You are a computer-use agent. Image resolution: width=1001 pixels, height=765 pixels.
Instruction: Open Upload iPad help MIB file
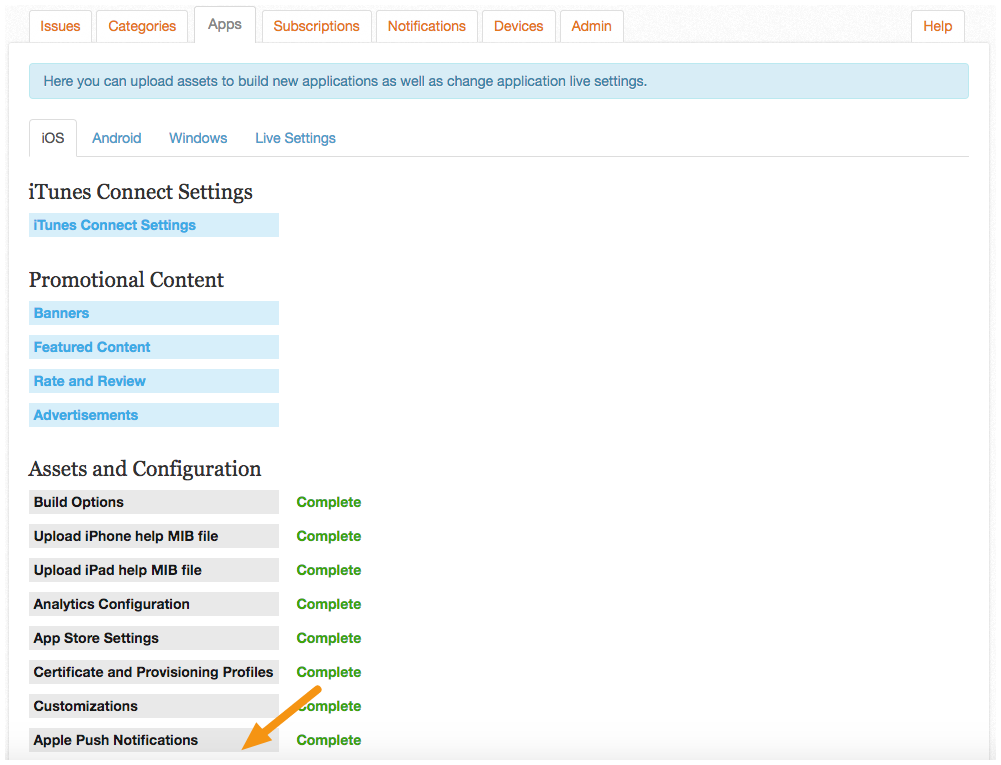[x=154, y=570]
